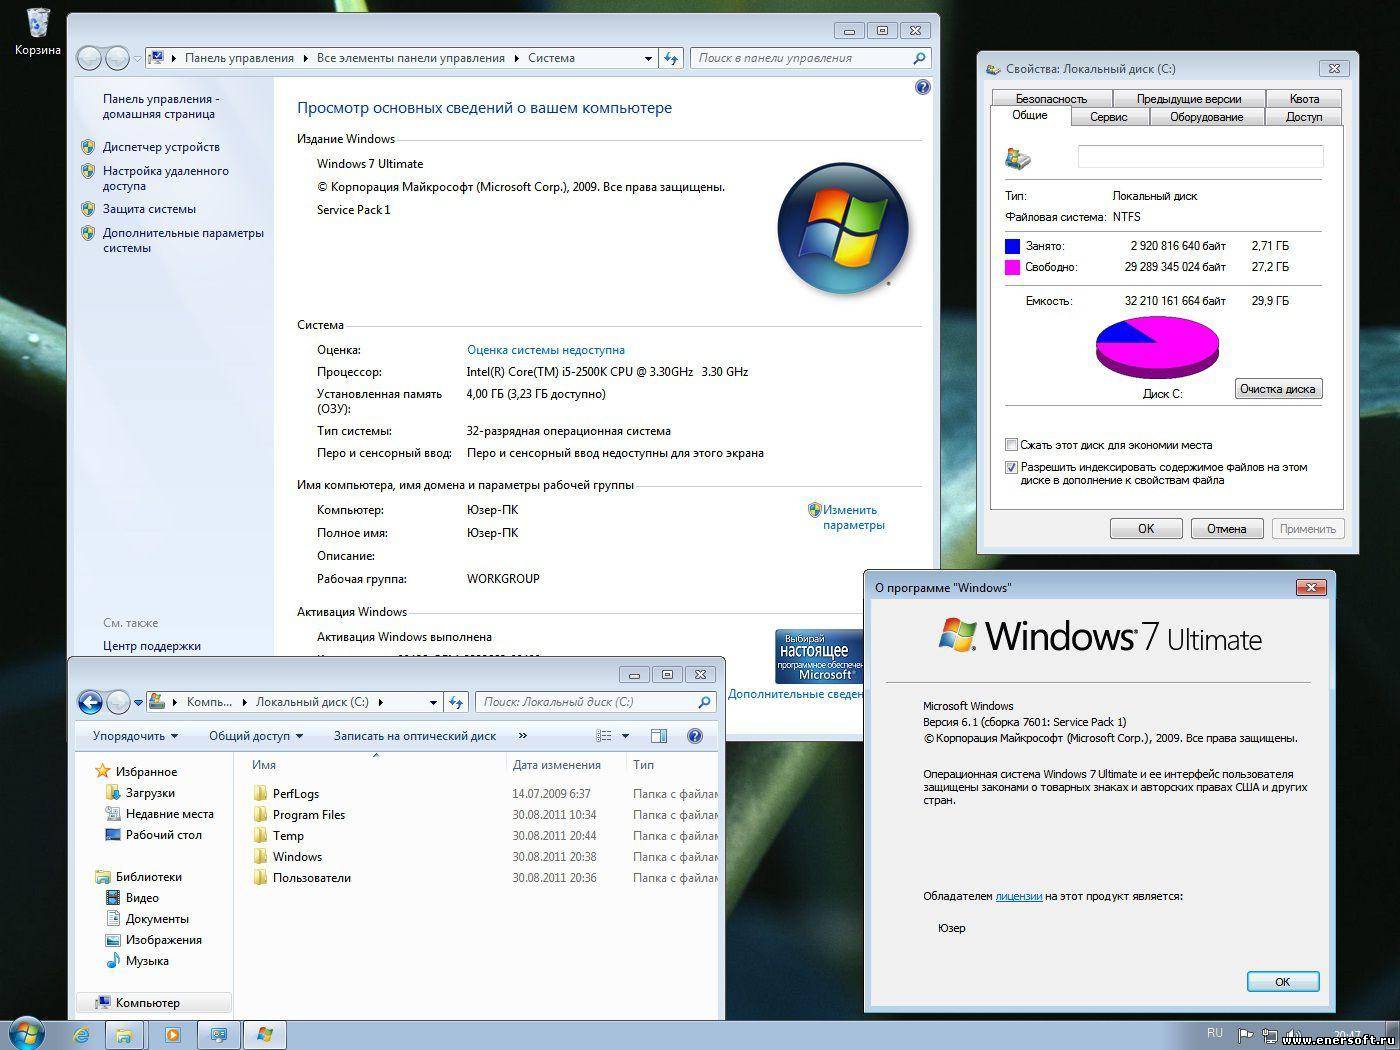Open recent pages dropdown in explorer window
The image size is (1400, 1050).
tap(137, 702)
